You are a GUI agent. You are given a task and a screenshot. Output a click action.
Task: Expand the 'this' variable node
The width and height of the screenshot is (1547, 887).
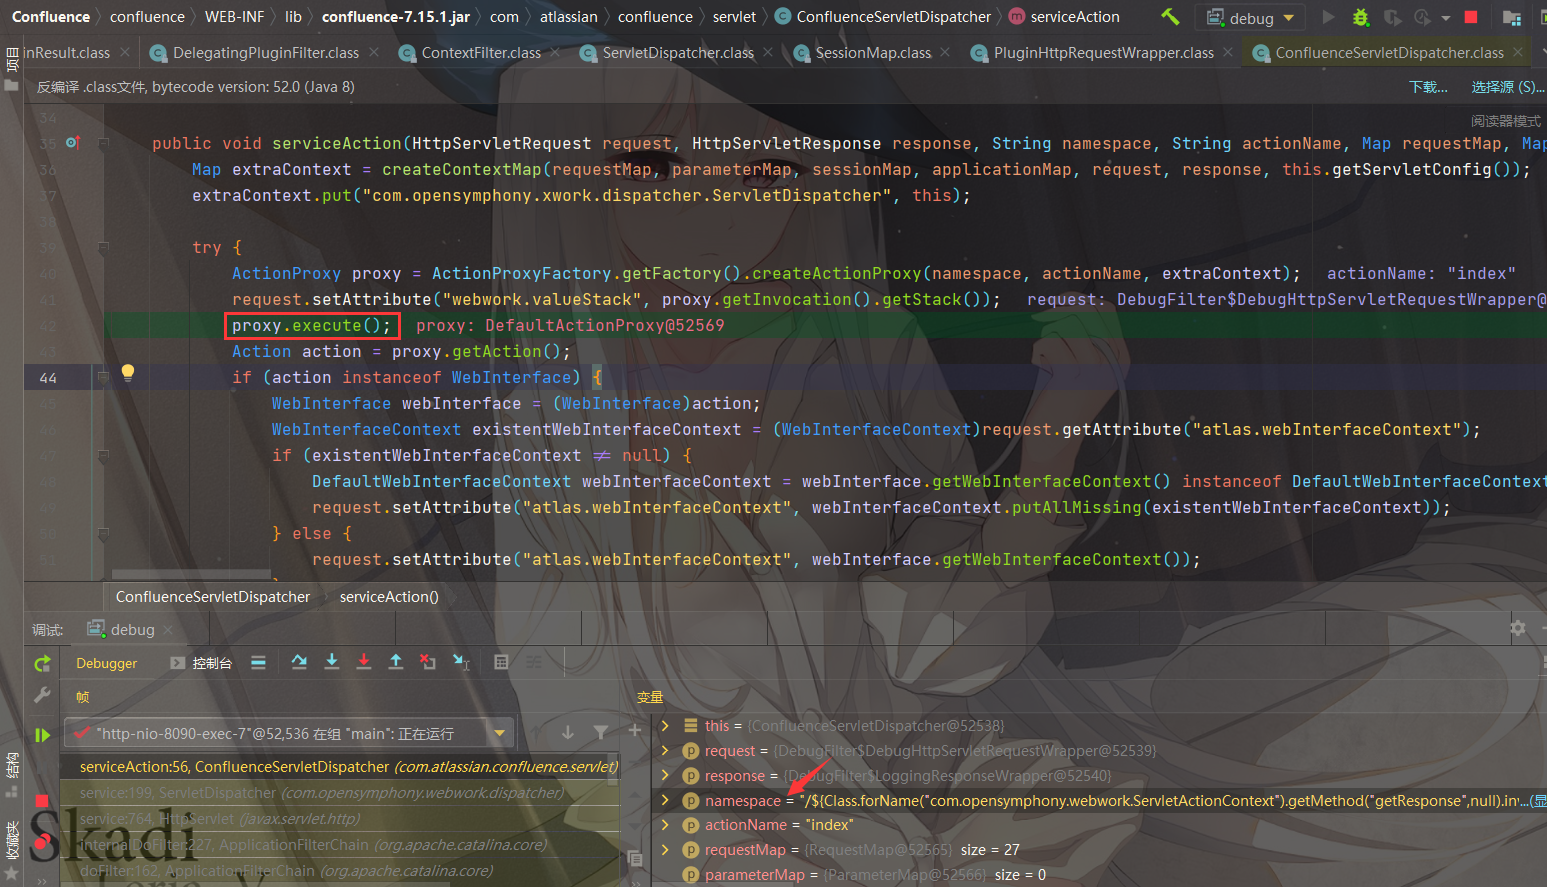click(666, 725)
